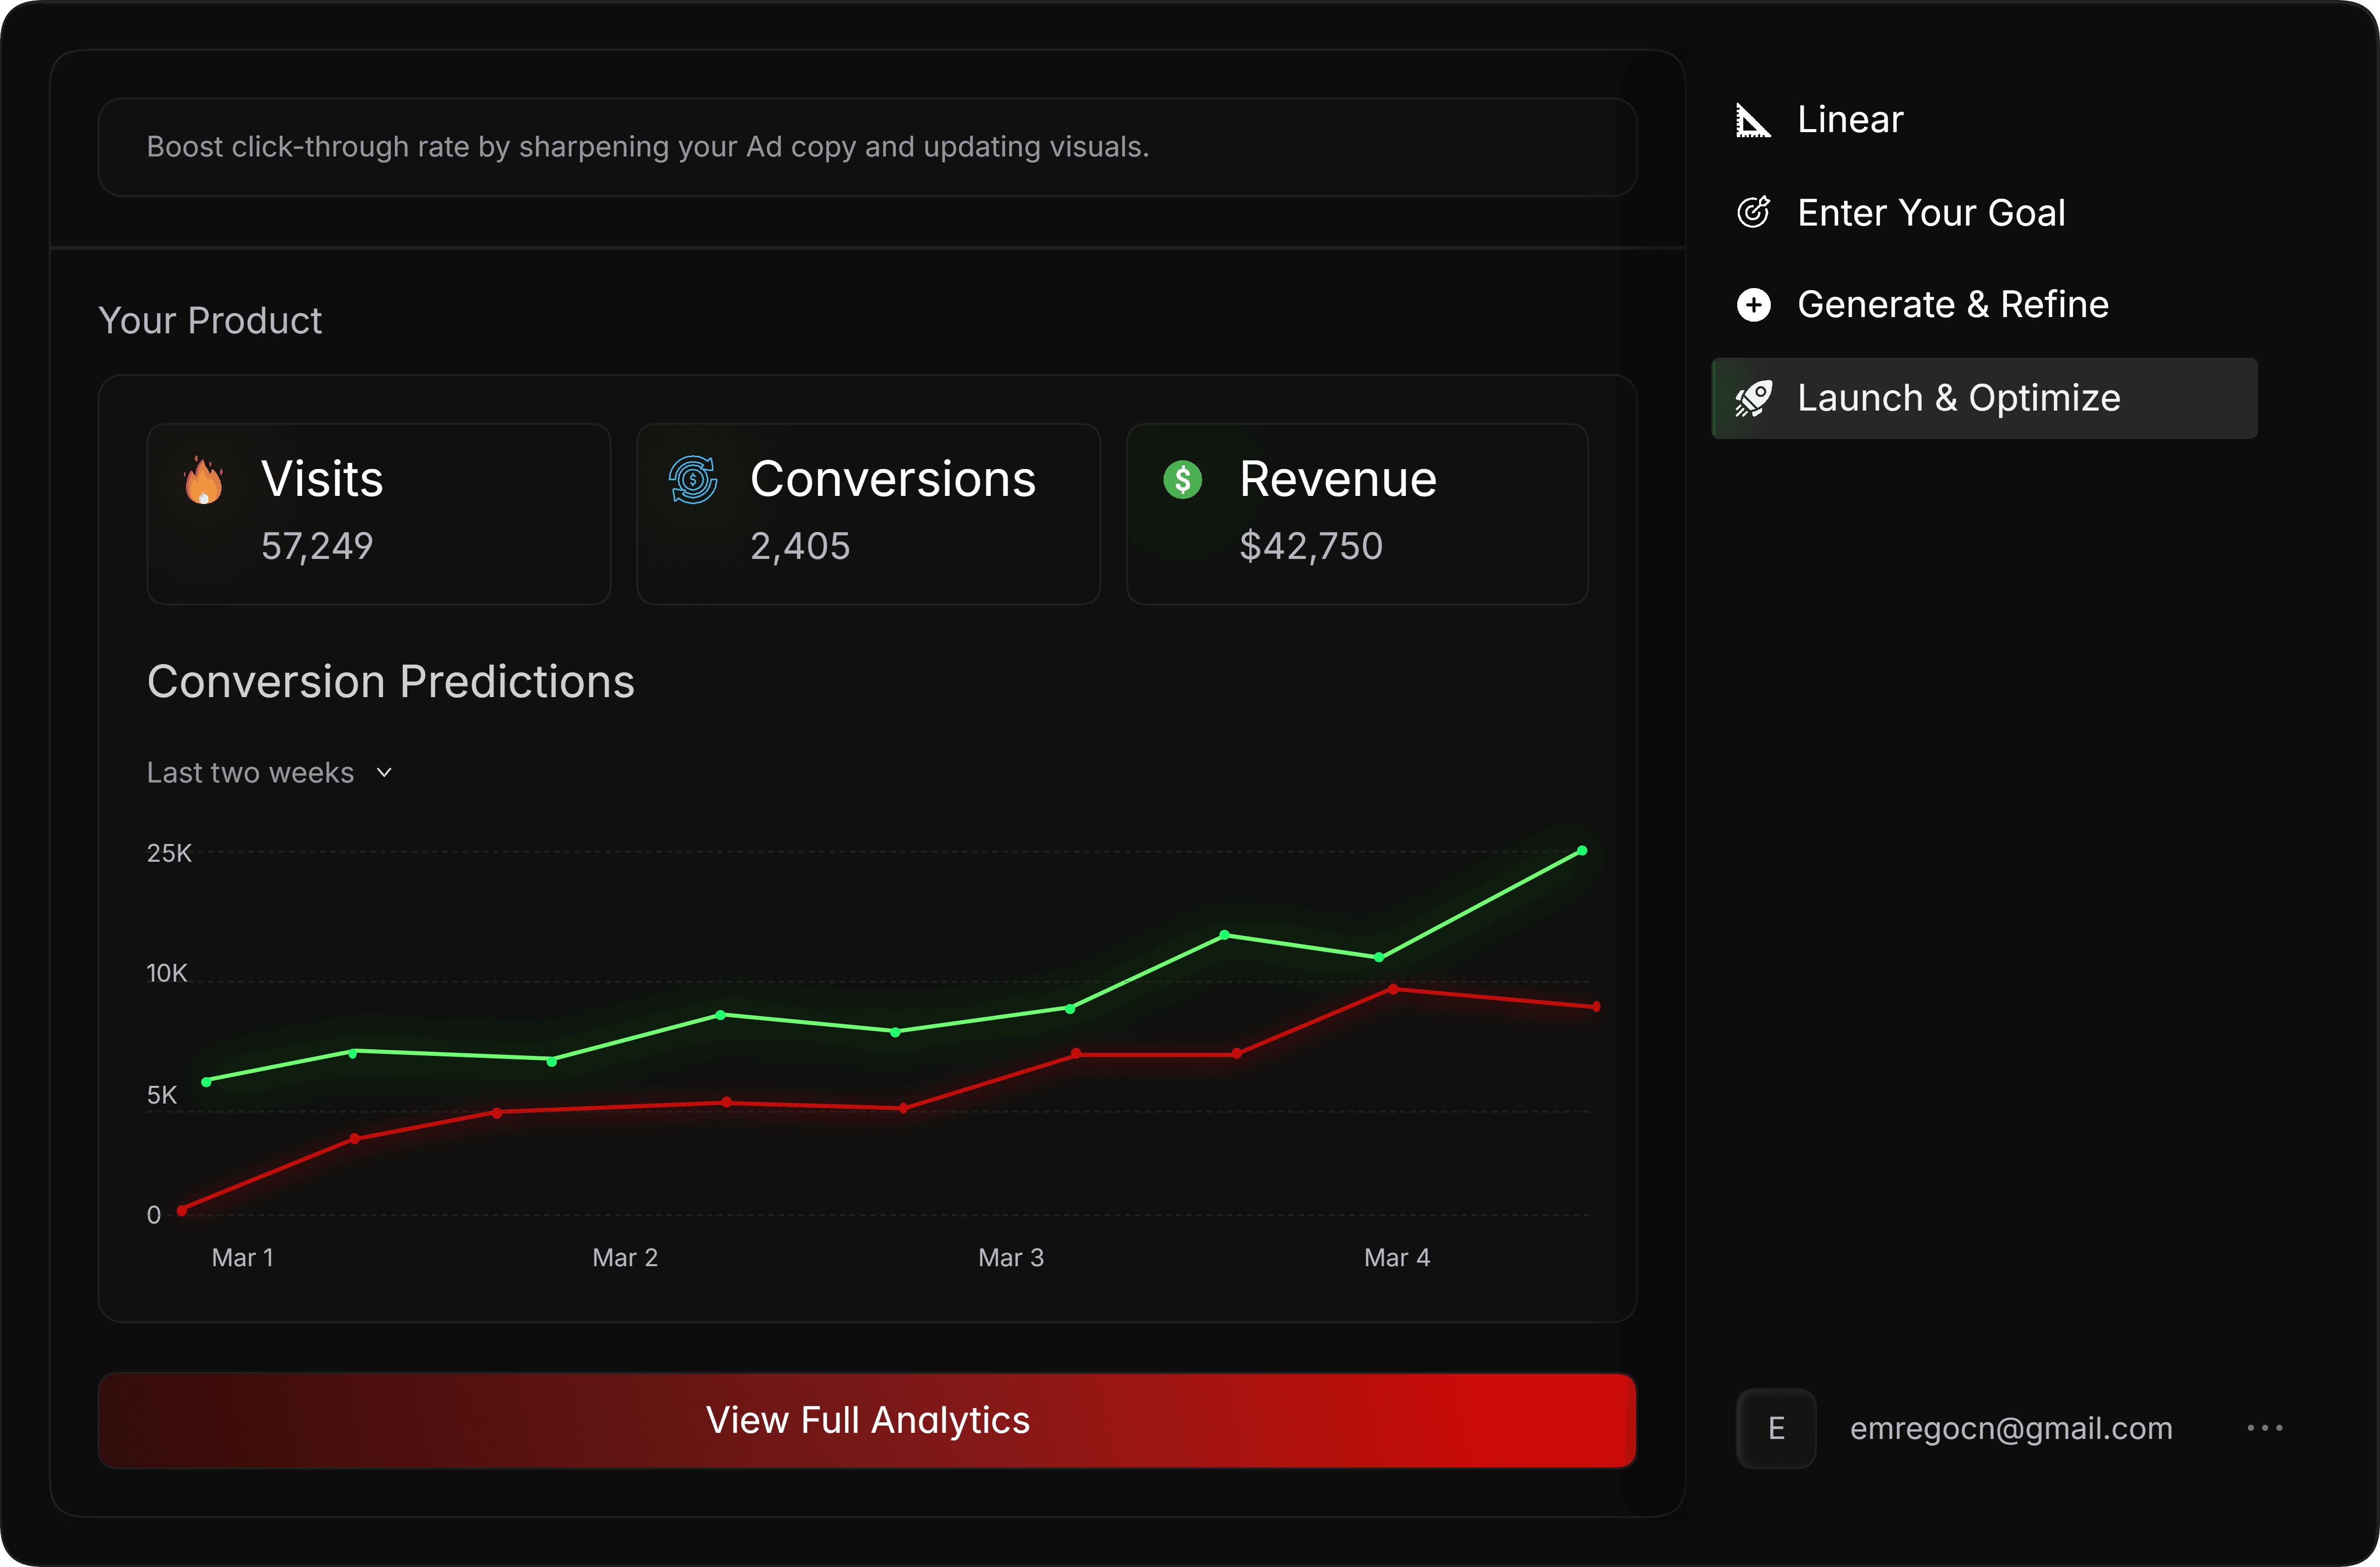Click the View Full Analytics button
The width and height of the screenshot is (2380, 1567).
coord(867,1420)
